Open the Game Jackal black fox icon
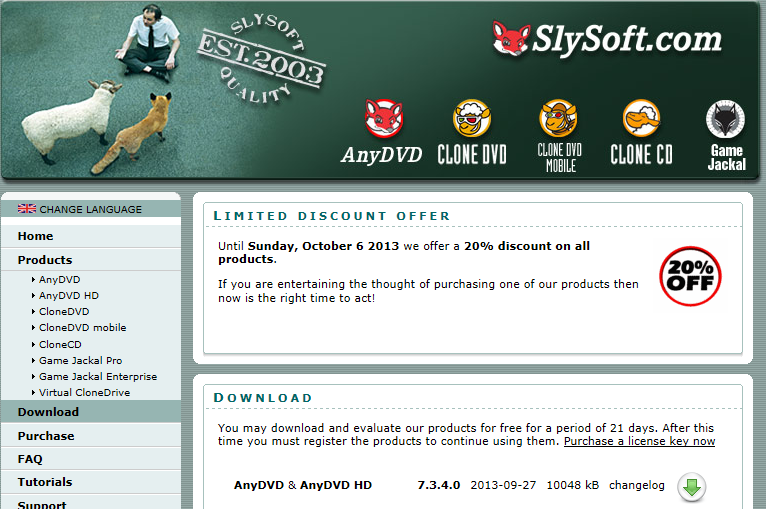 [725, 119]
